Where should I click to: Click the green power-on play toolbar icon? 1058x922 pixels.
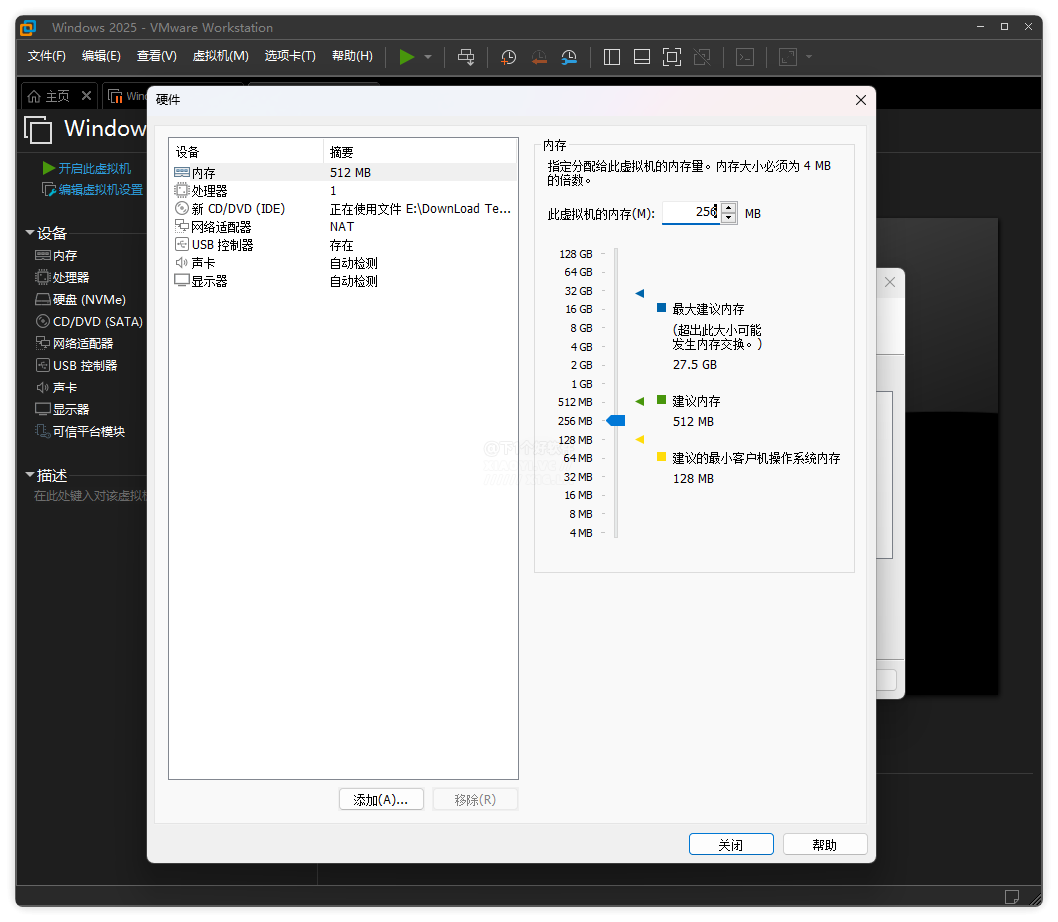pos(406,57)
